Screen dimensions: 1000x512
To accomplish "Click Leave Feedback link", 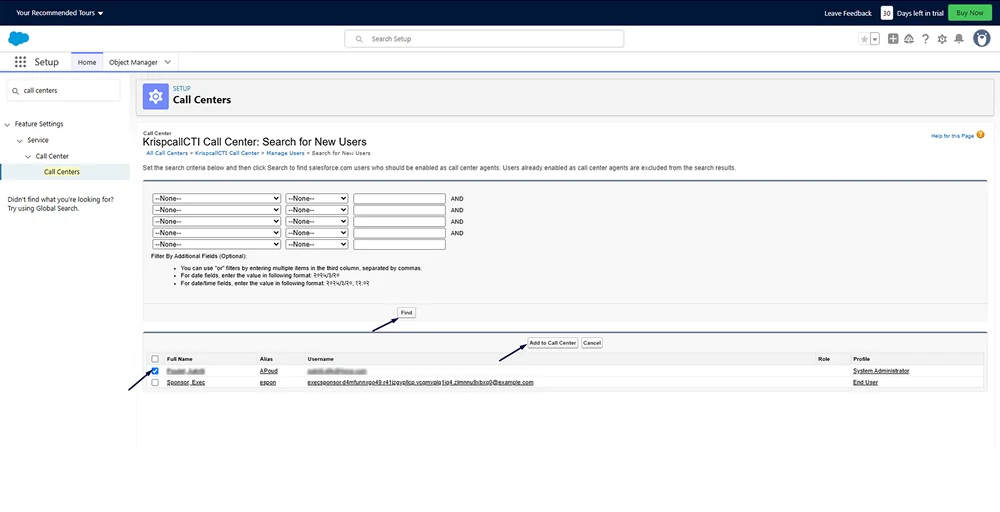I will coord(848,13).
